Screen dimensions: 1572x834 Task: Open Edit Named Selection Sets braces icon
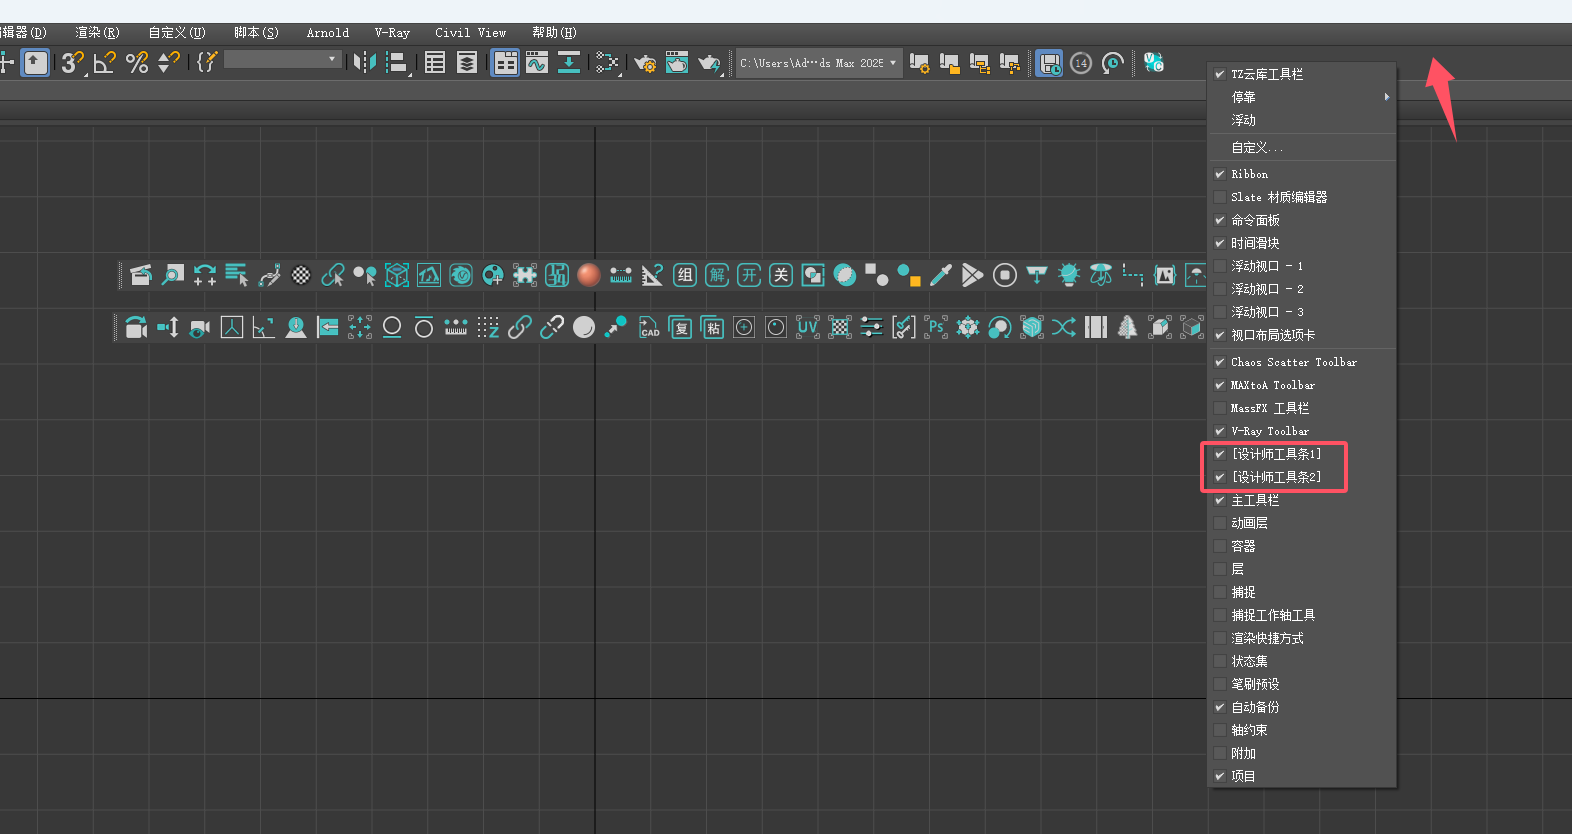[x=206, y=62]
